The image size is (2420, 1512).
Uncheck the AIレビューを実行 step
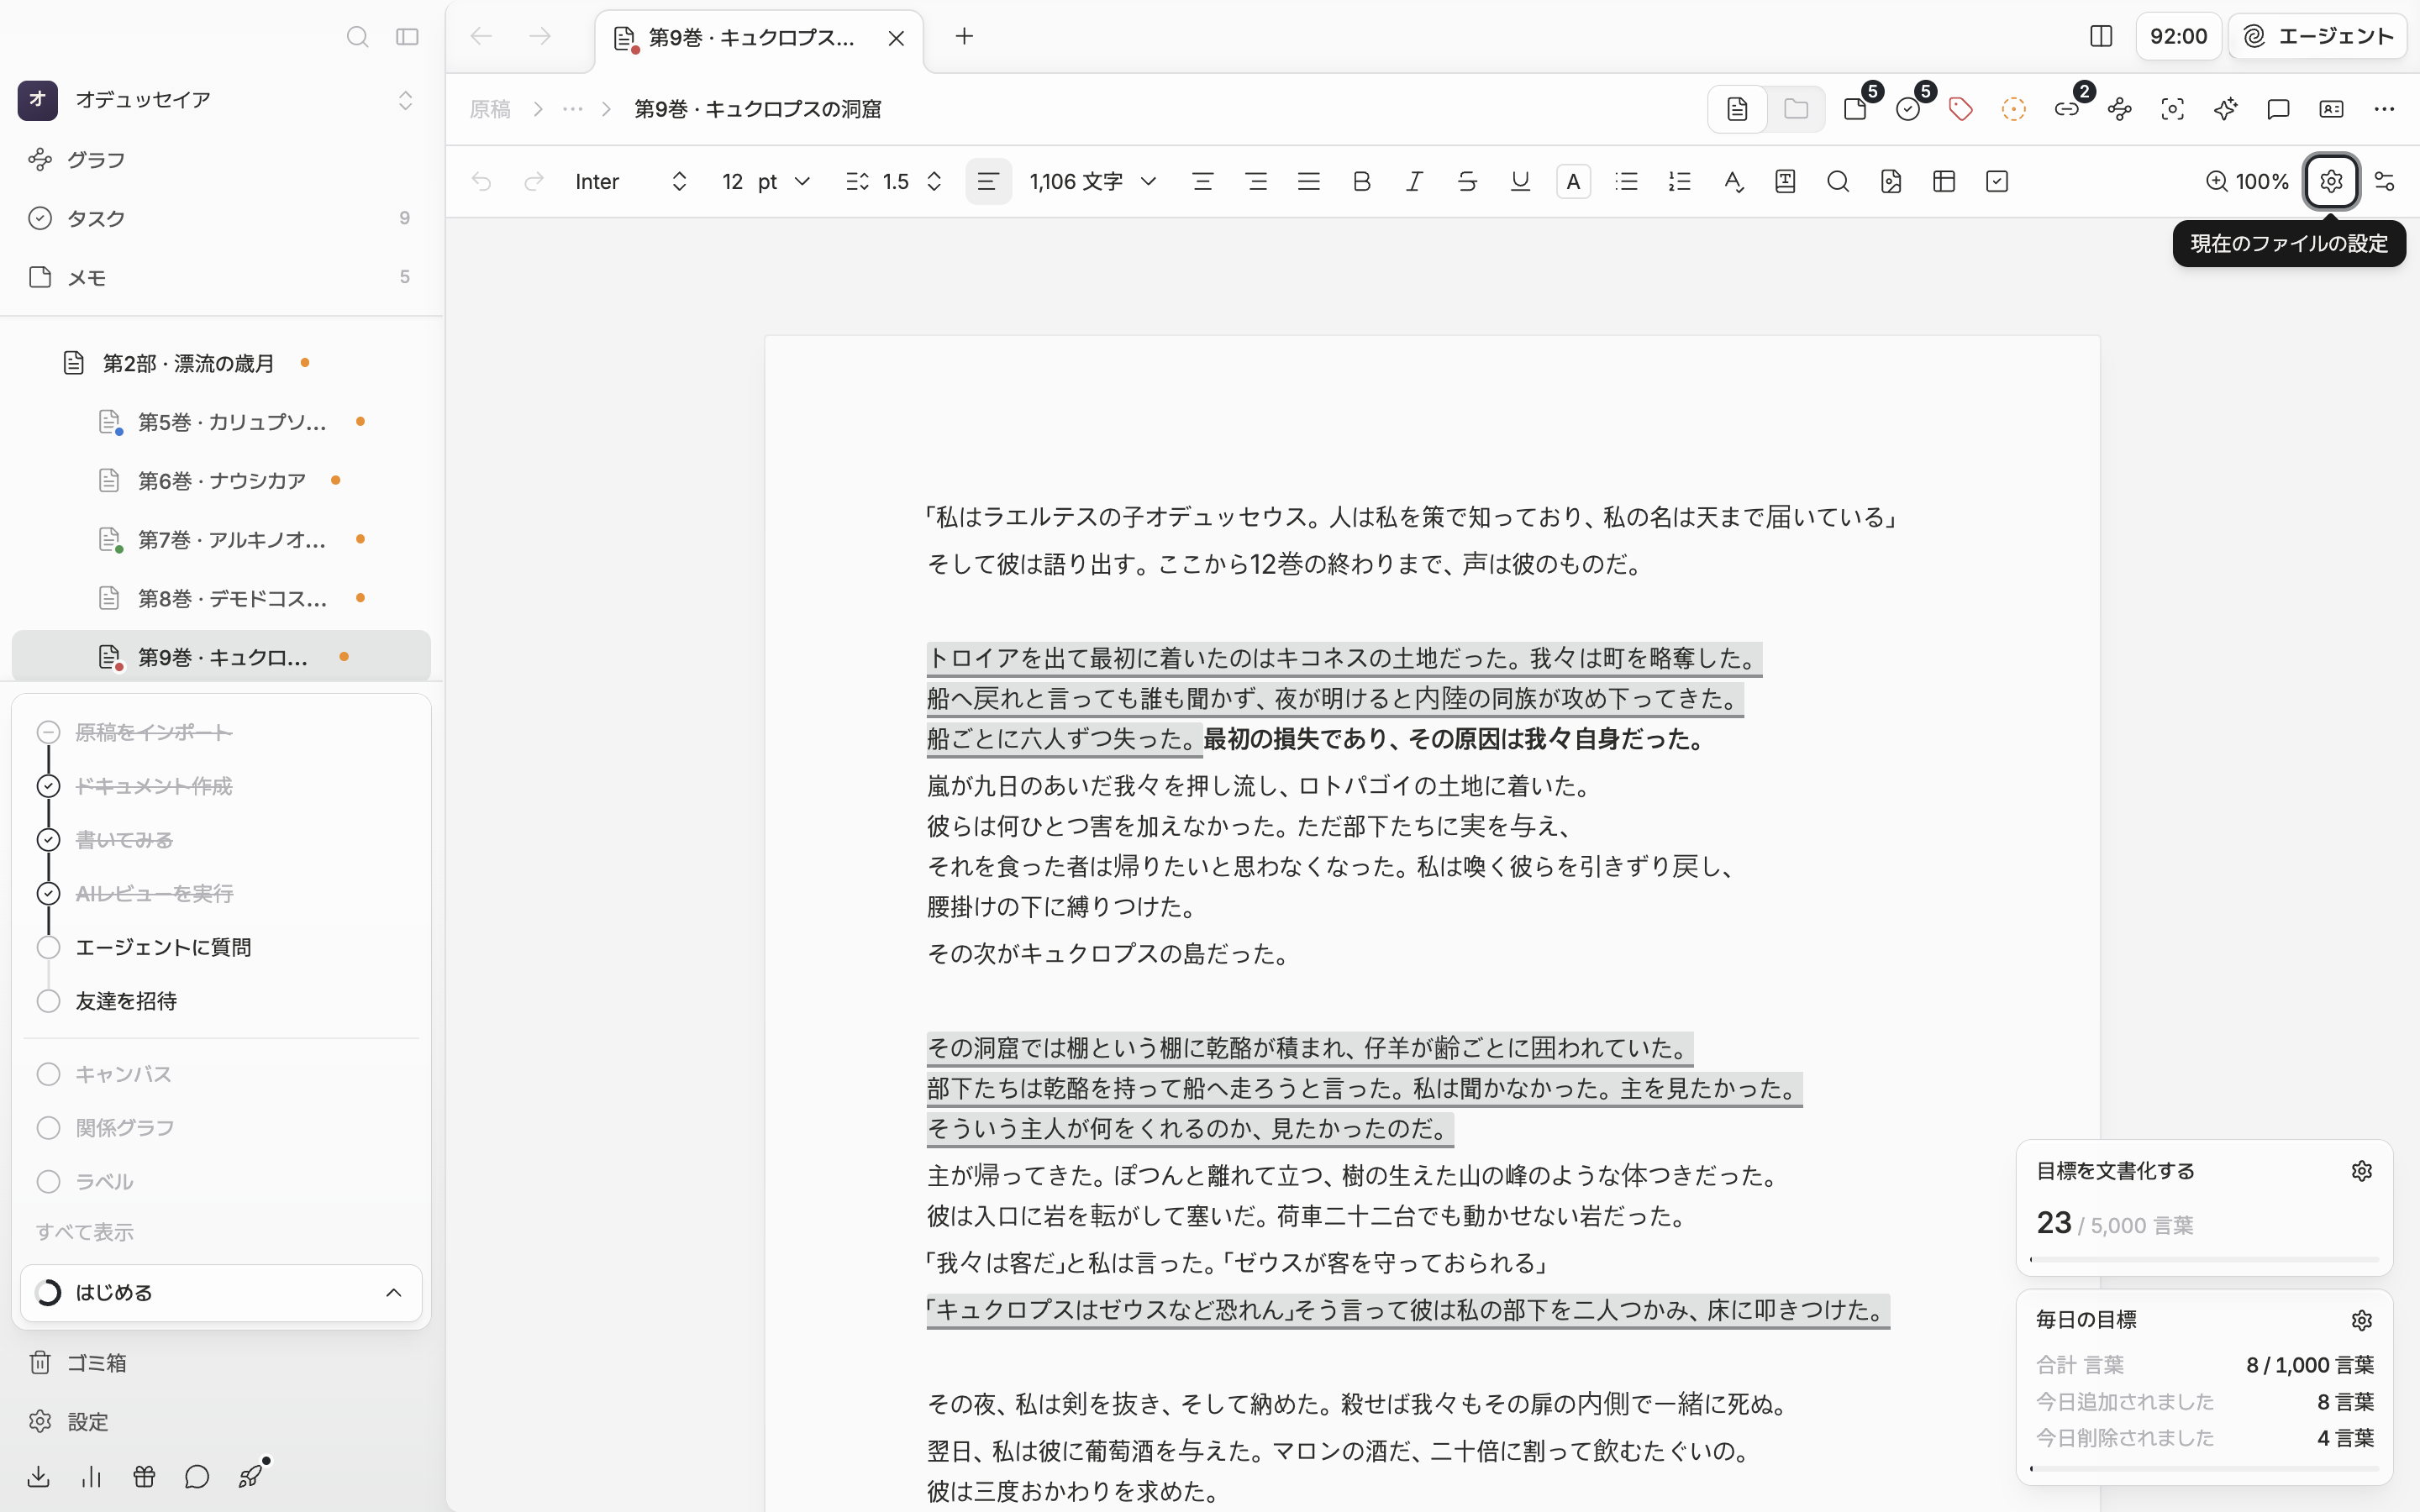coord(48,893)
